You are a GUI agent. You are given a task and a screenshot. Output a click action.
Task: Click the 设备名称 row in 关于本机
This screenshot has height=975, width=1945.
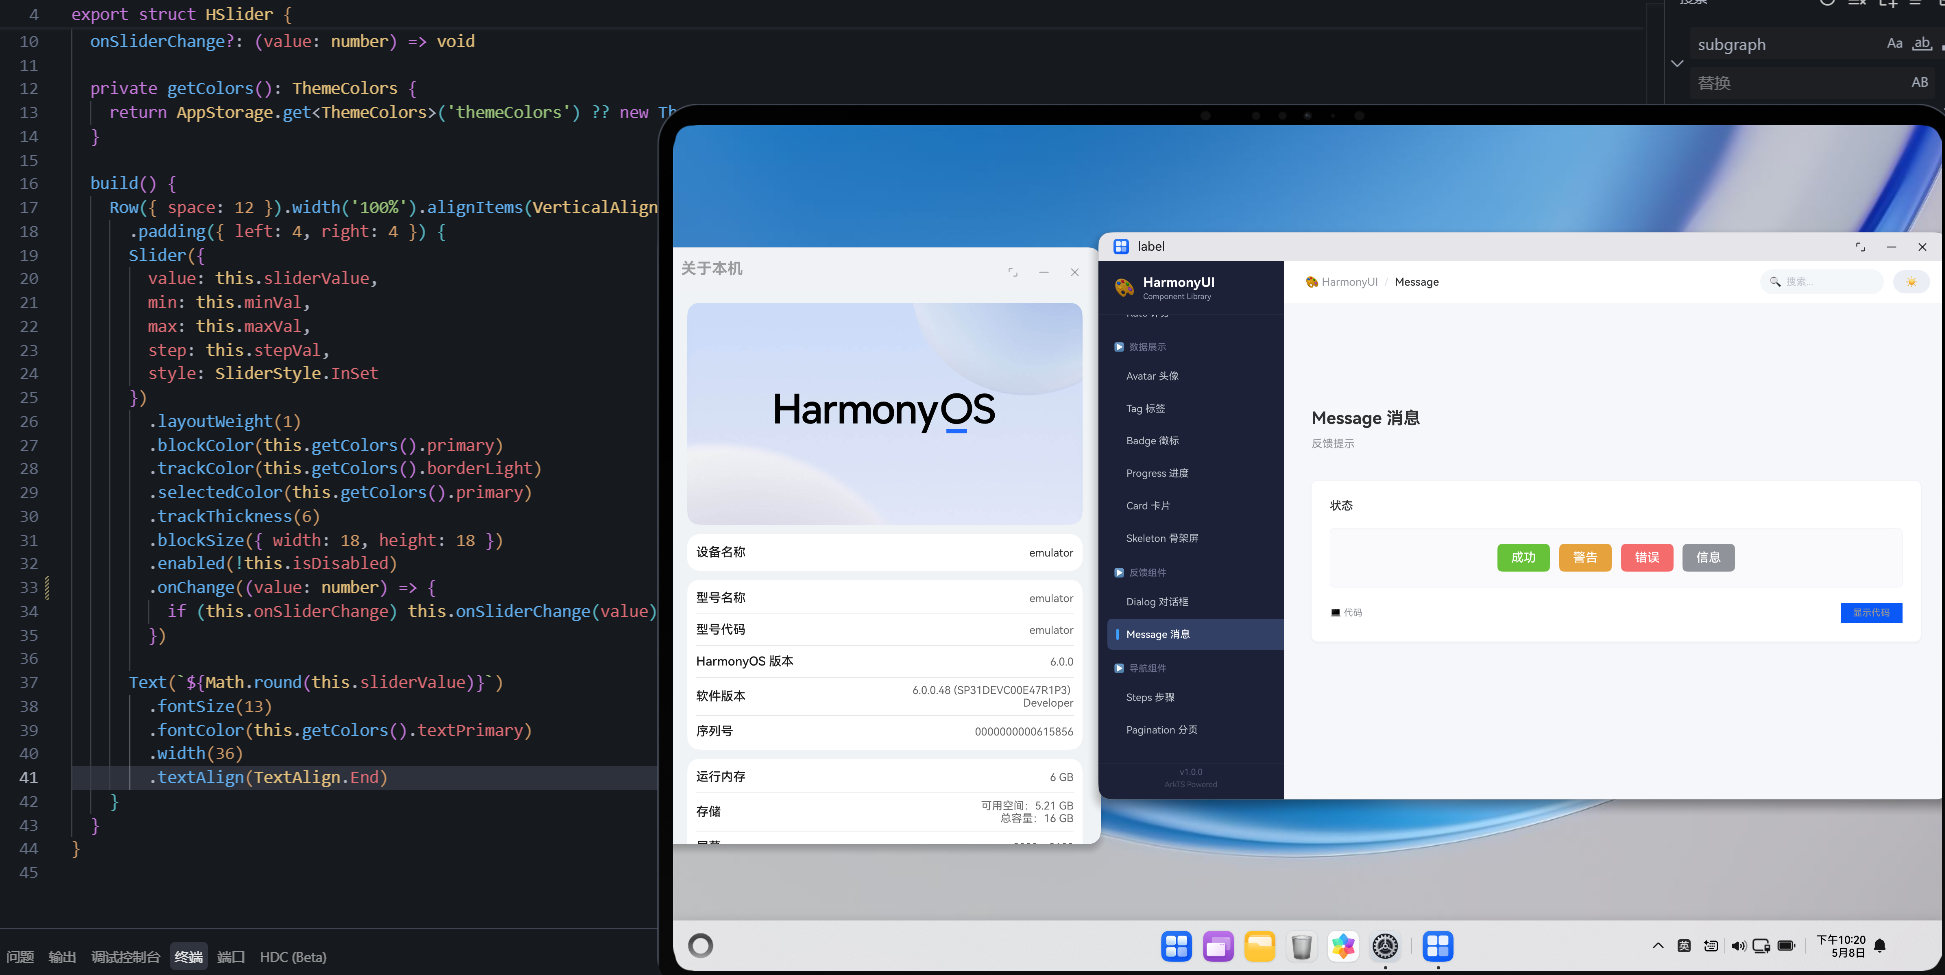pyautogui.click(x=885, y=553)
